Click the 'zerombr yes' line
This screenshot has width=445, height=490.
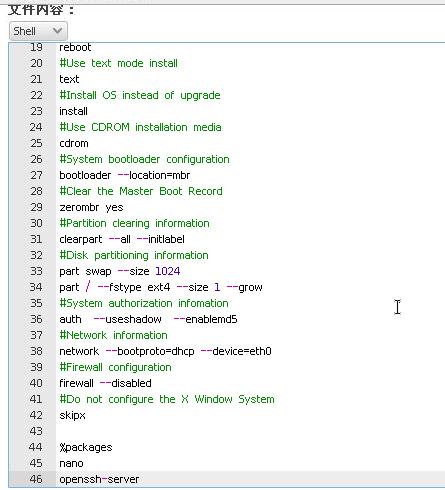pyautogui.click(x=91, y=207)
